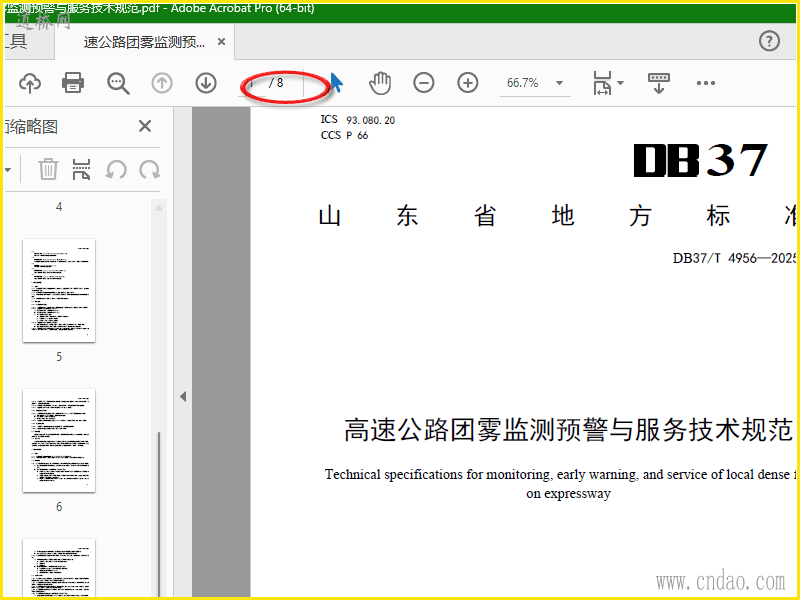This screenshot has height=600, width=800.
Task: Close the open document tab
Action: click(221, 42)
